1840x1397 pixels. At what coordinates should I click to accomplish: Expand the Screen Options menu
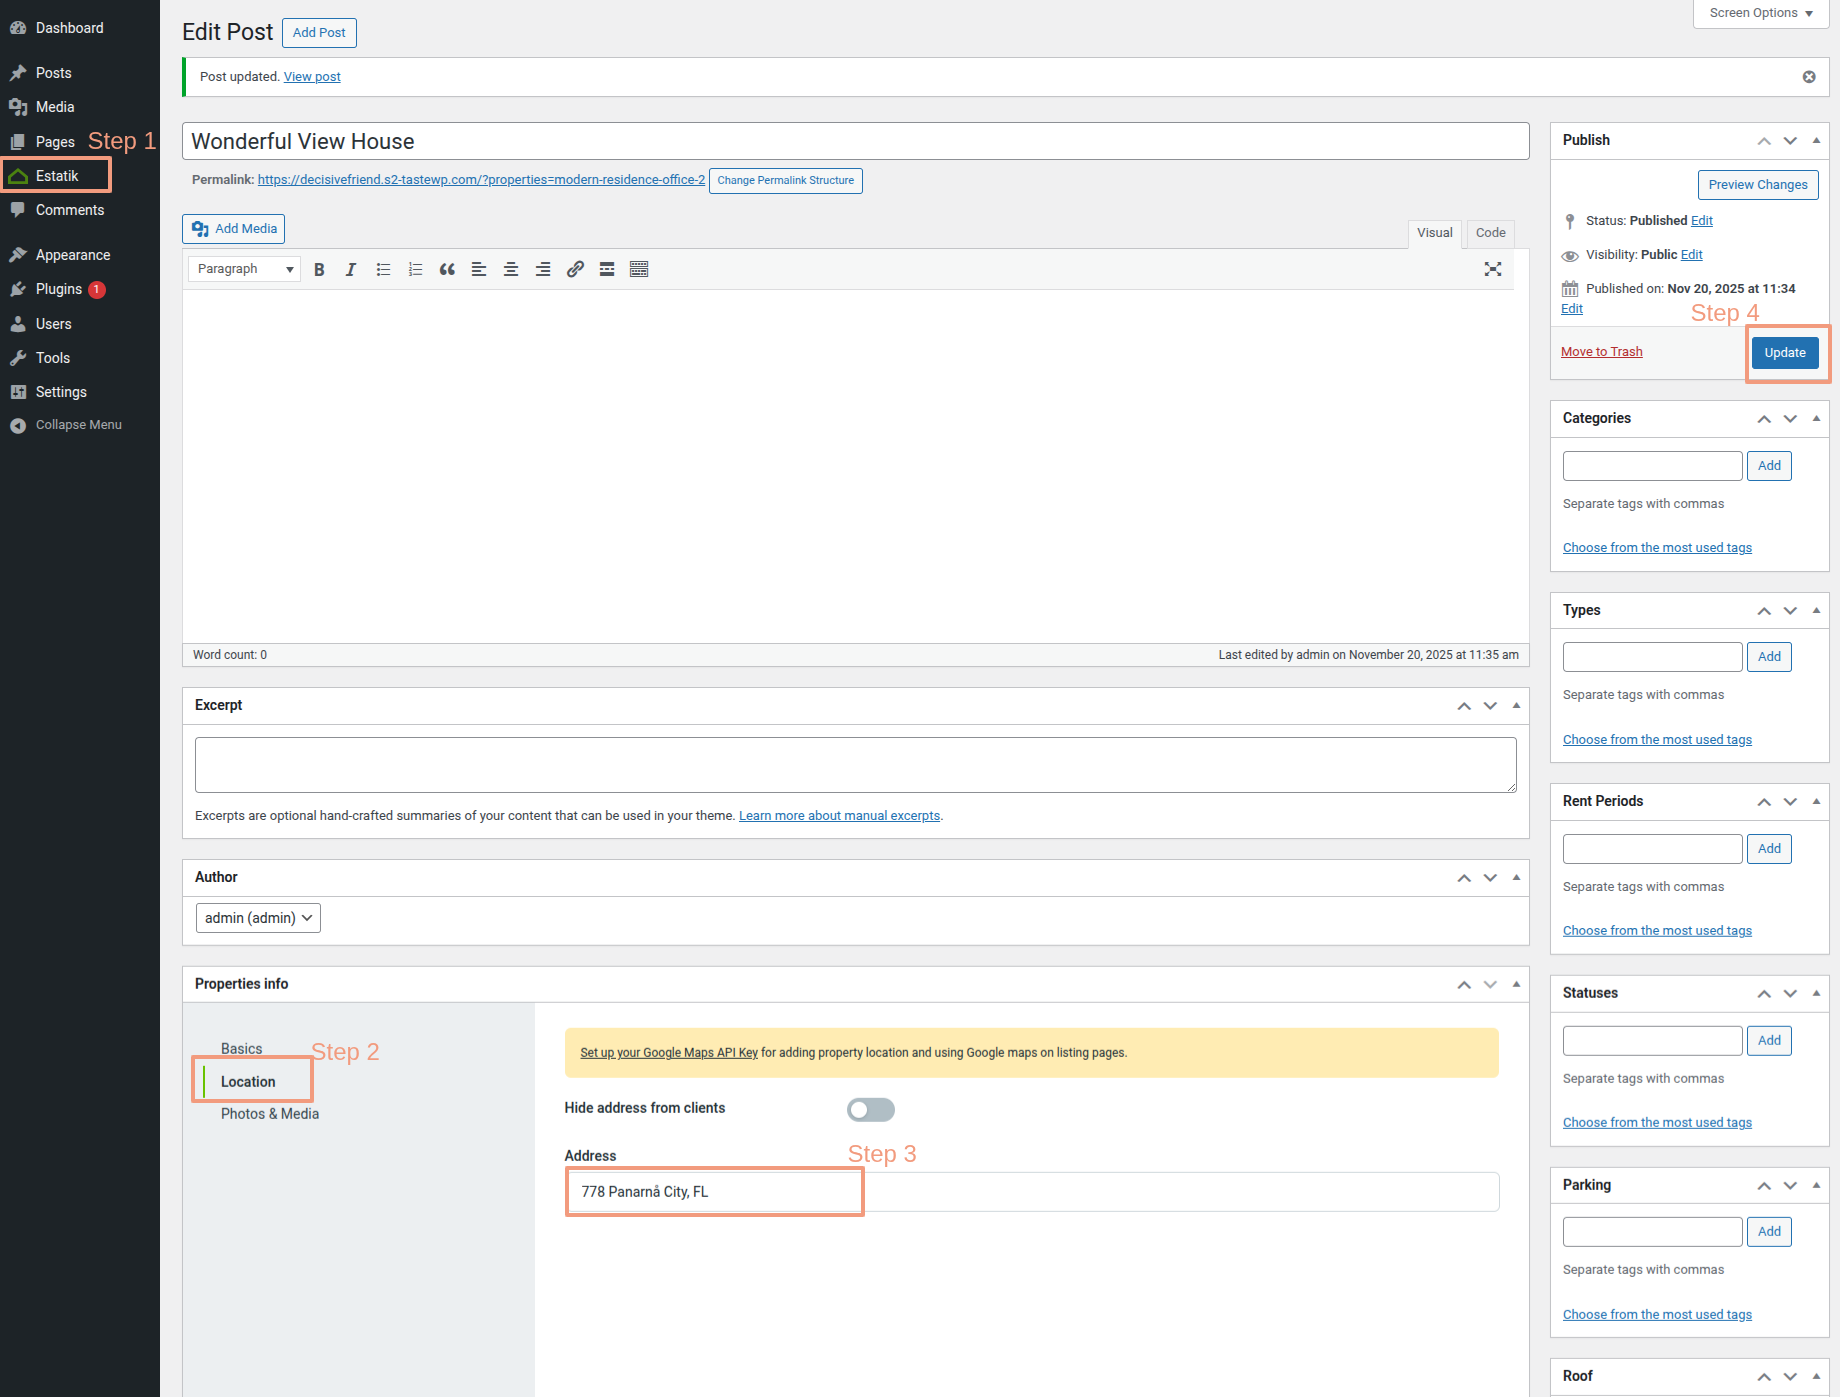pyautogui.click(x=1760, y=13)
